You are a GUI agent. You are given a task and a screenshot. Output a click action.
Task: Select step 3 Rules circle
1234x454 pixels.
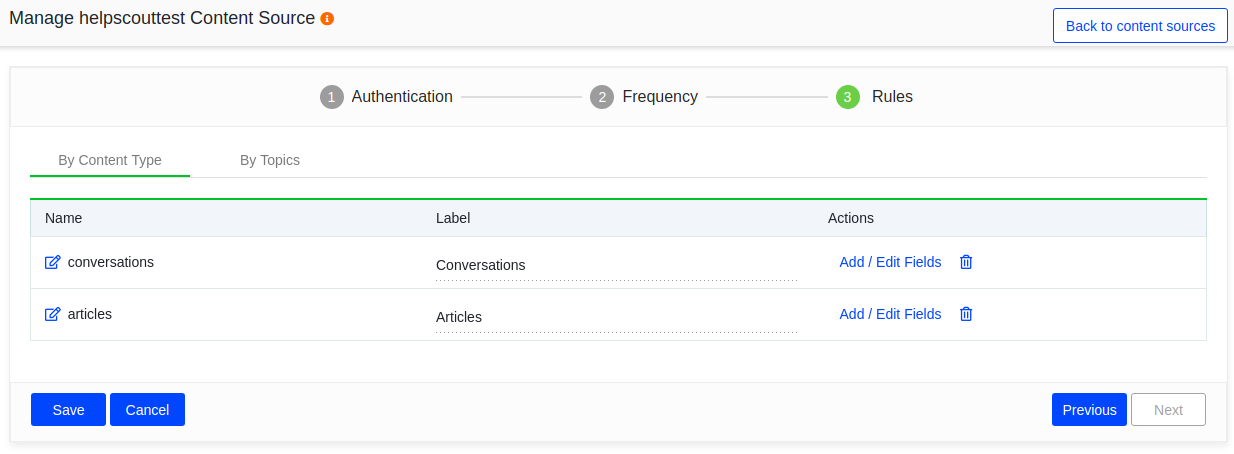pos(848,97)
